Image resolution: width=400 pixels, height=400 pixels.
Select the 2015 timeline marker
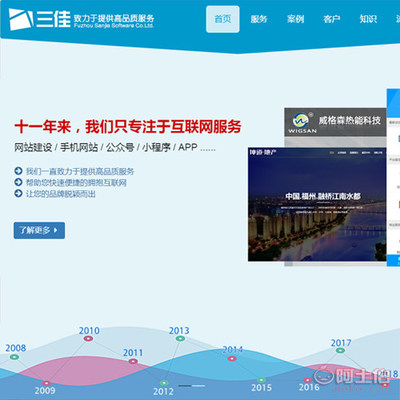tap(261, 380)
